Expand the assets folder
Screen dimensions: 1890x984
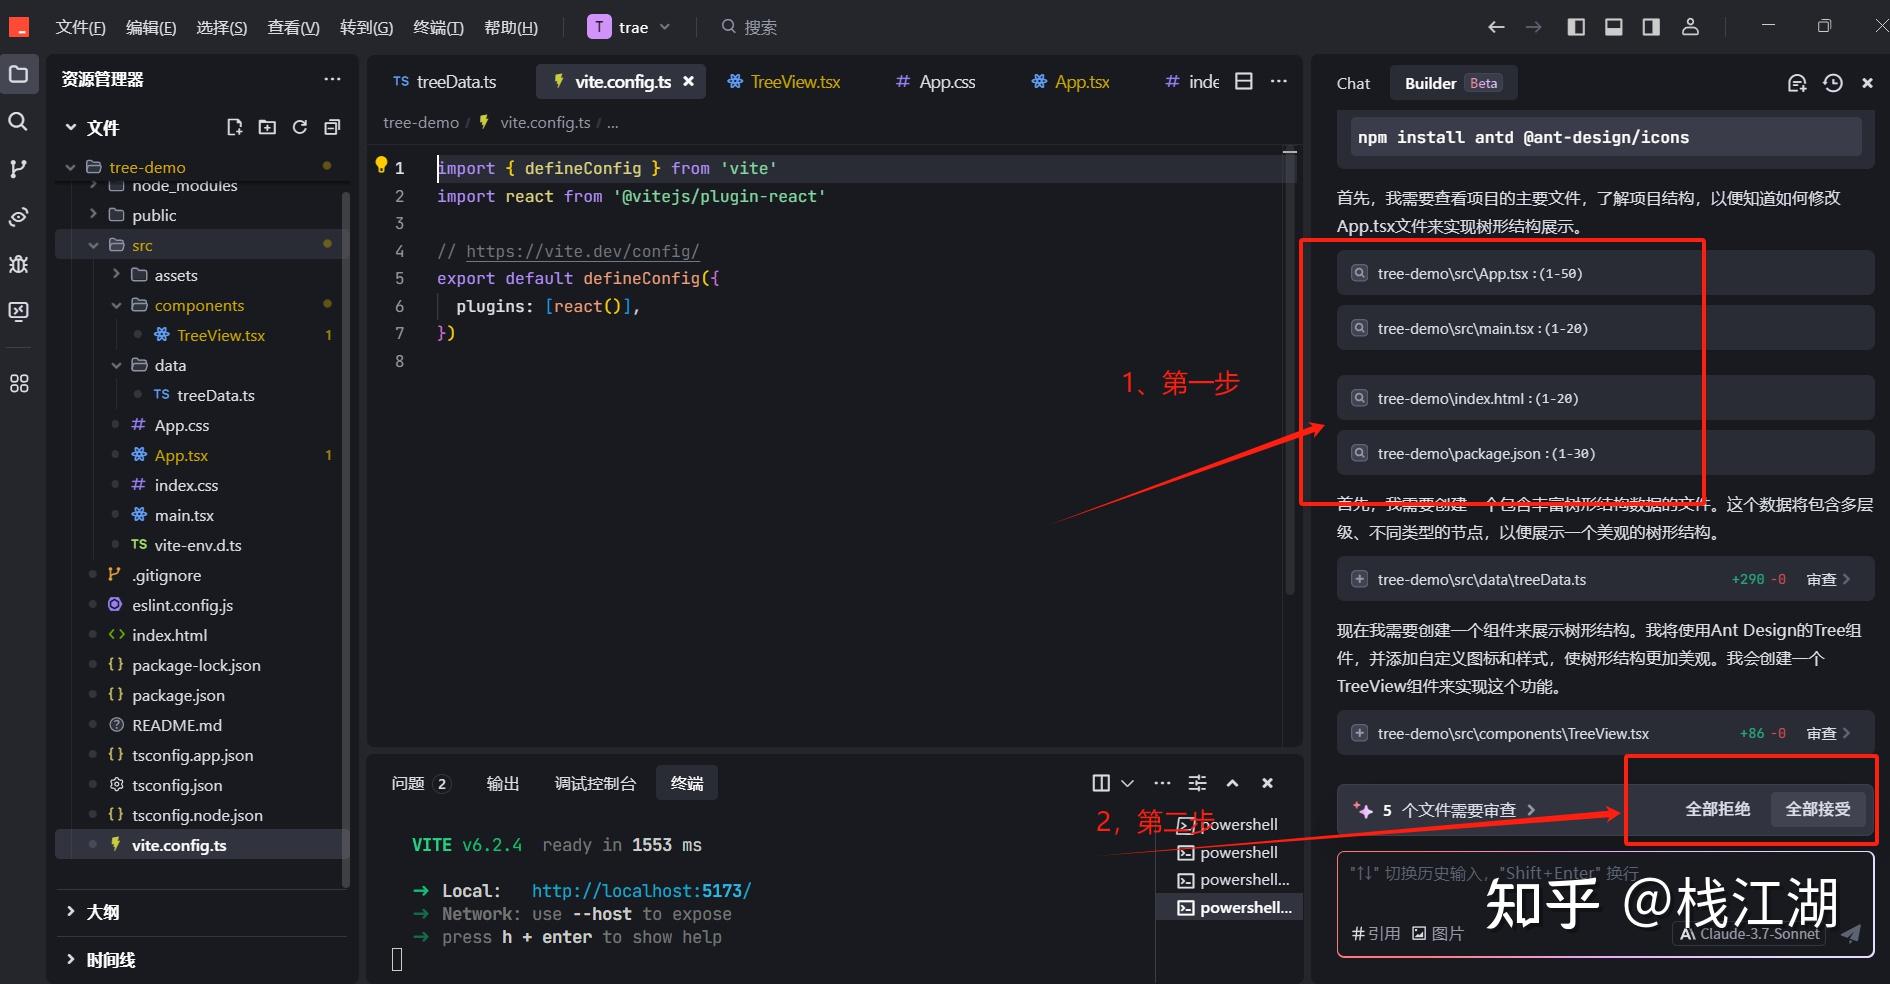(116, 275)
